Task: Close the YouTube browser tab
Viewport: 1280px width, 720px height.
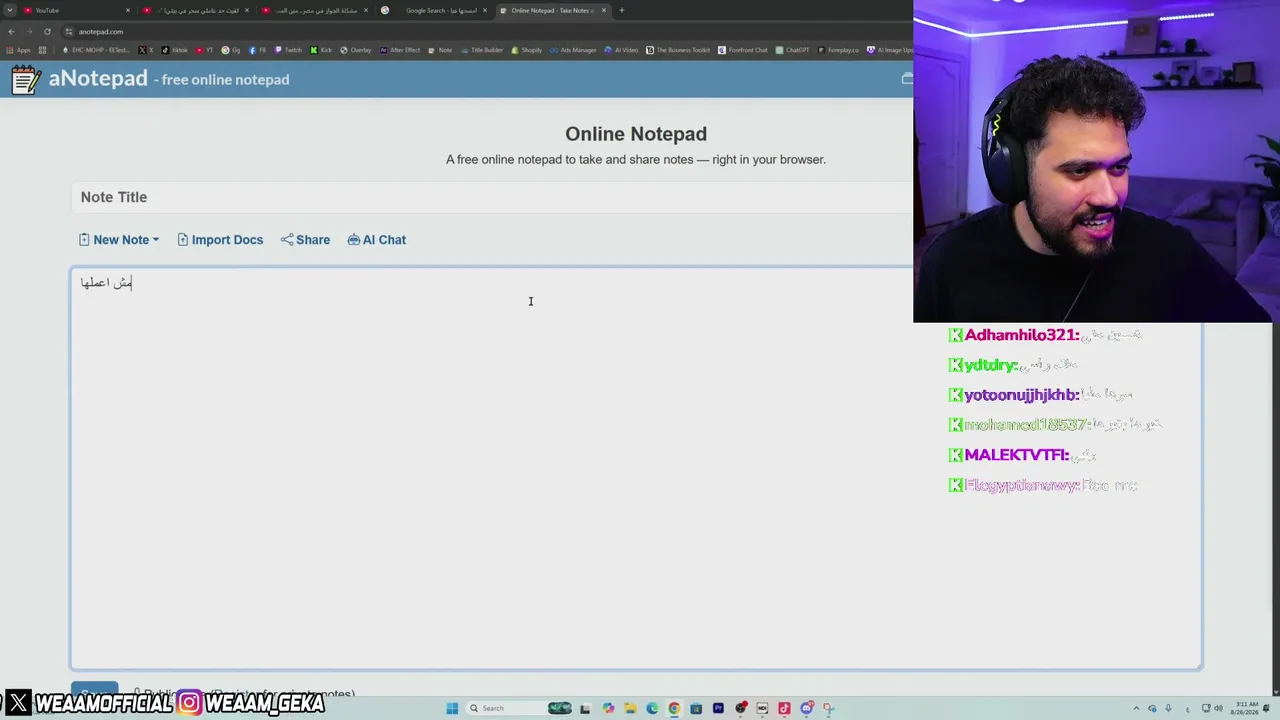Action: tap(128, 10)
